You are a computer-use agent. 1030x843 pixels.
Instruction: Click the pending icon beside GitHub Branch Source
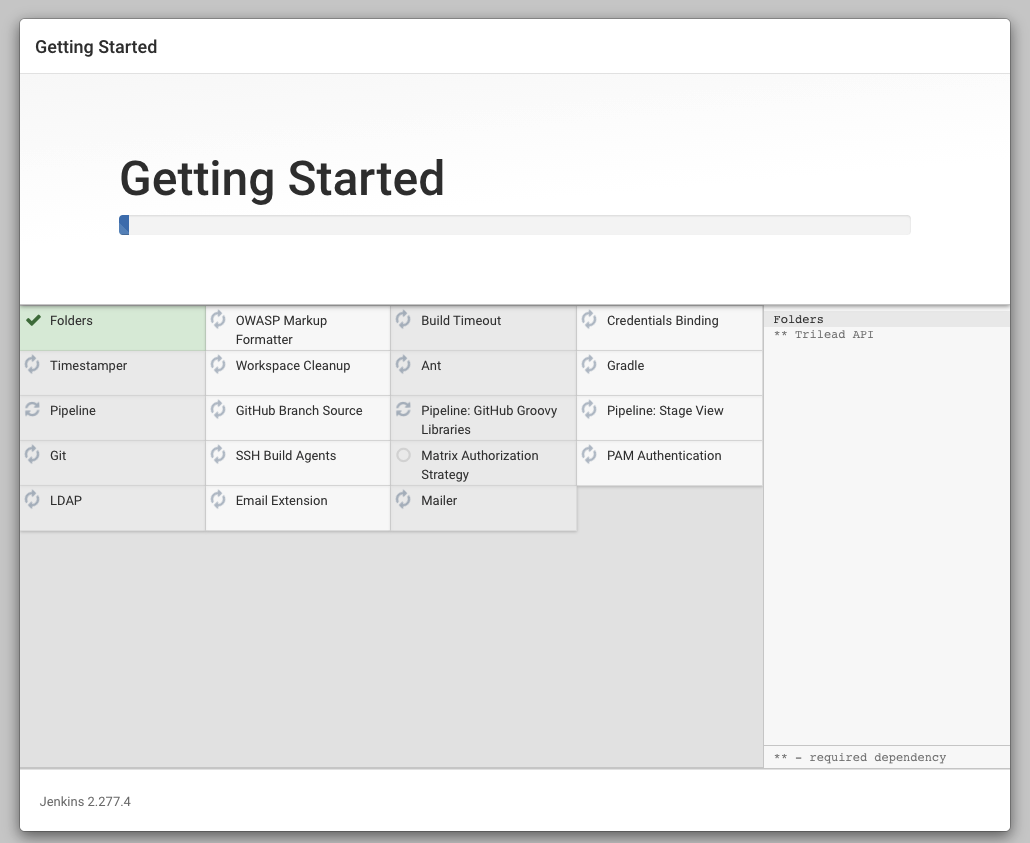218,409
